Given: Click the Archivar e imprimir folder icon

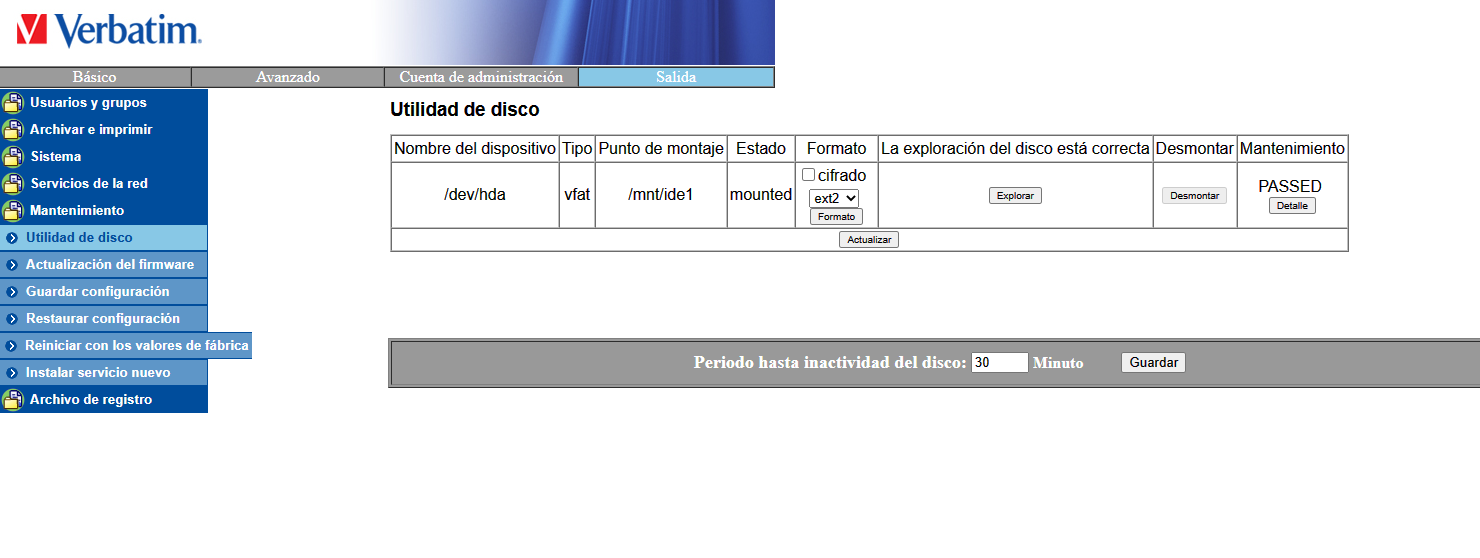Looking at the screenshot, I should [13, 130].
